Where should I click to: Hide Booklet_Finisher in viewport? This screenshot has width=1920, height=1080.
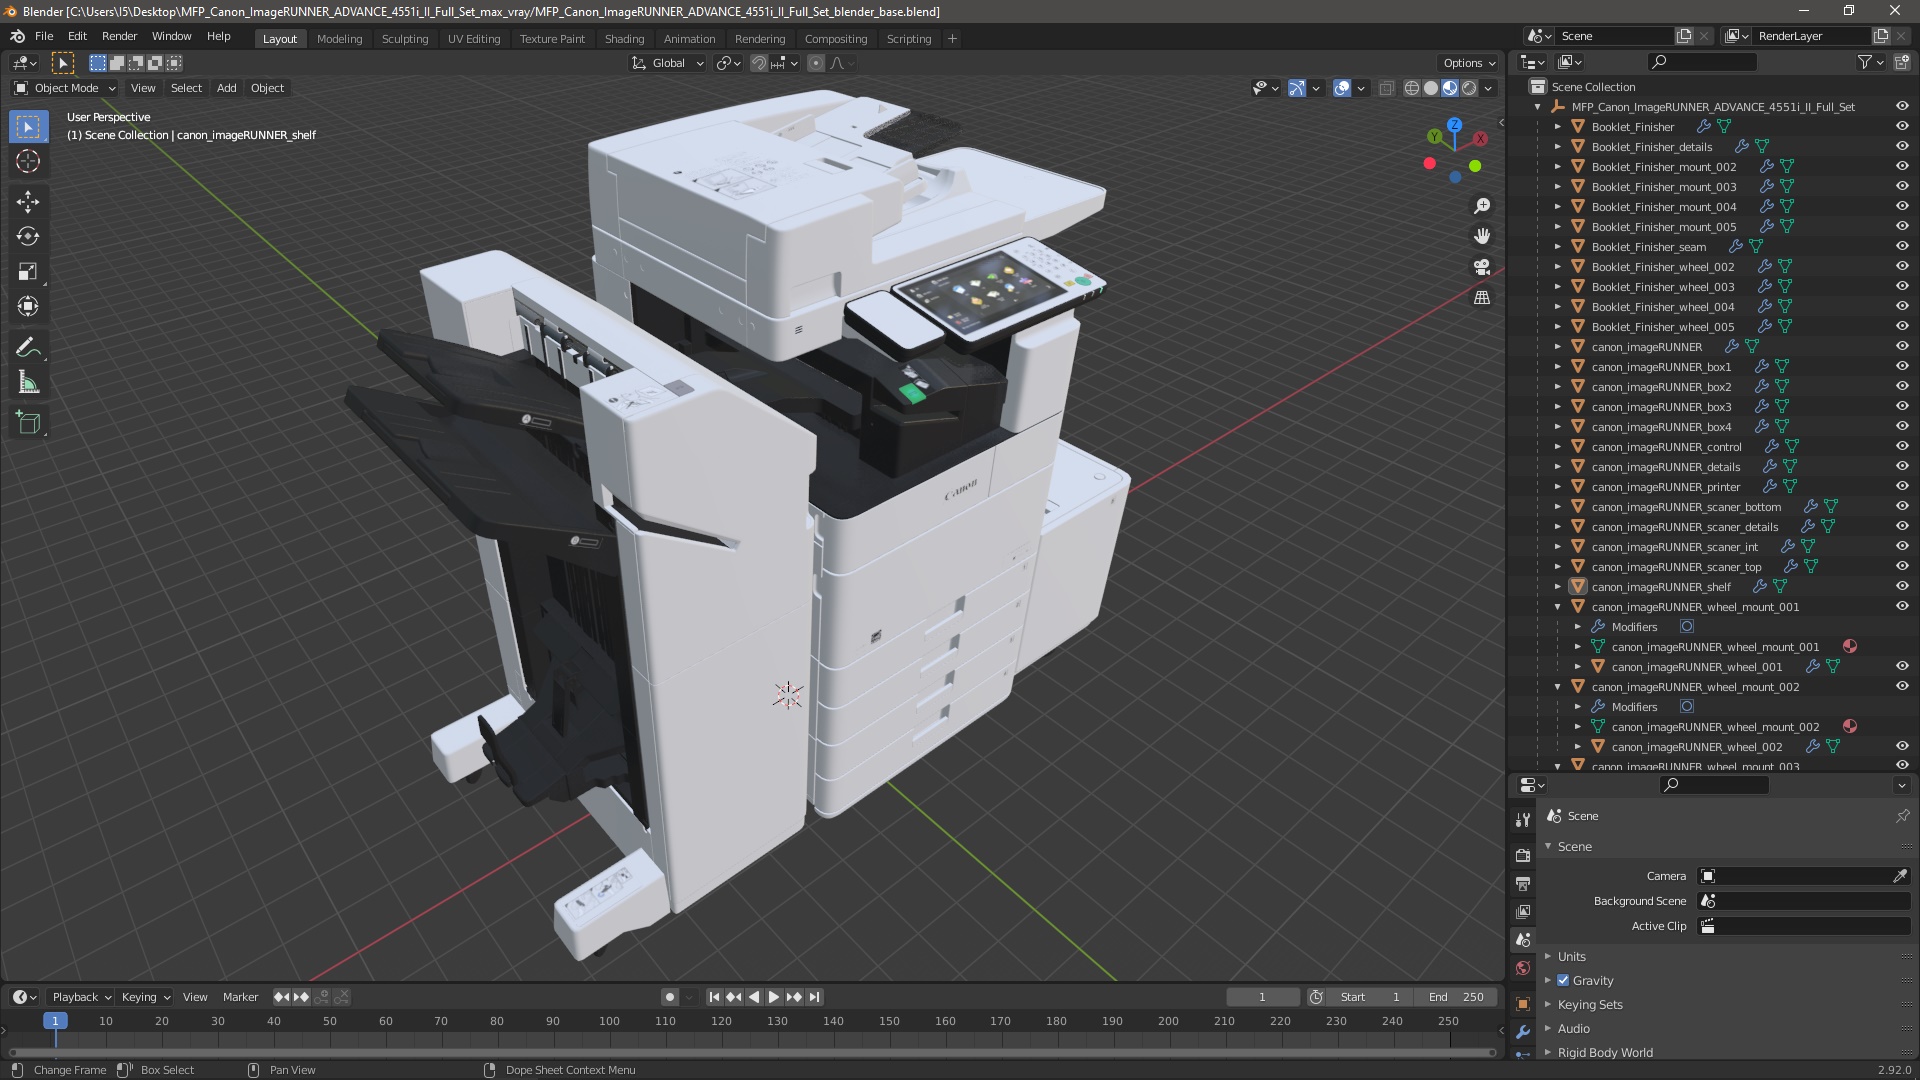coord(1902,126)
